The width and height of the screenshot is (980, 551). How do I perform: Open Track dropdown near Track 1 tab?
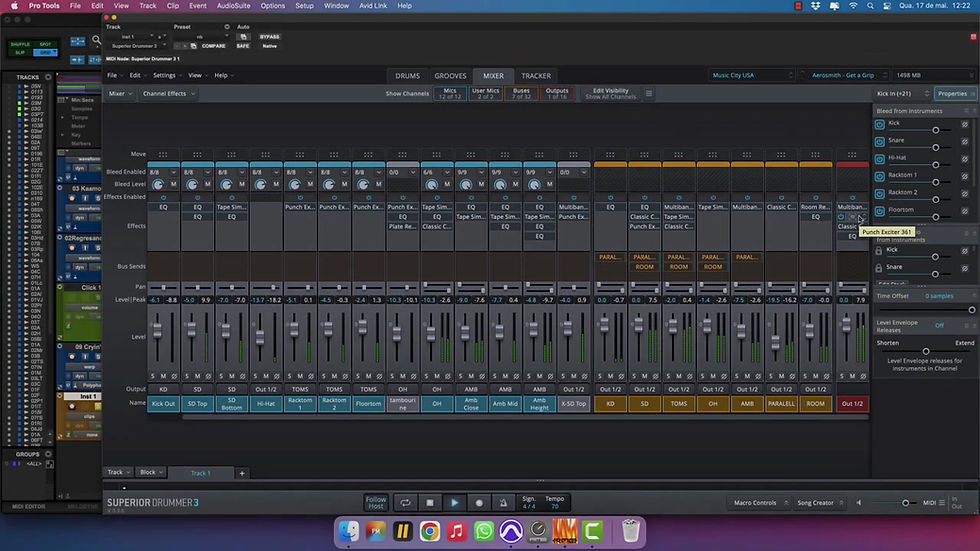click(118, 472)
